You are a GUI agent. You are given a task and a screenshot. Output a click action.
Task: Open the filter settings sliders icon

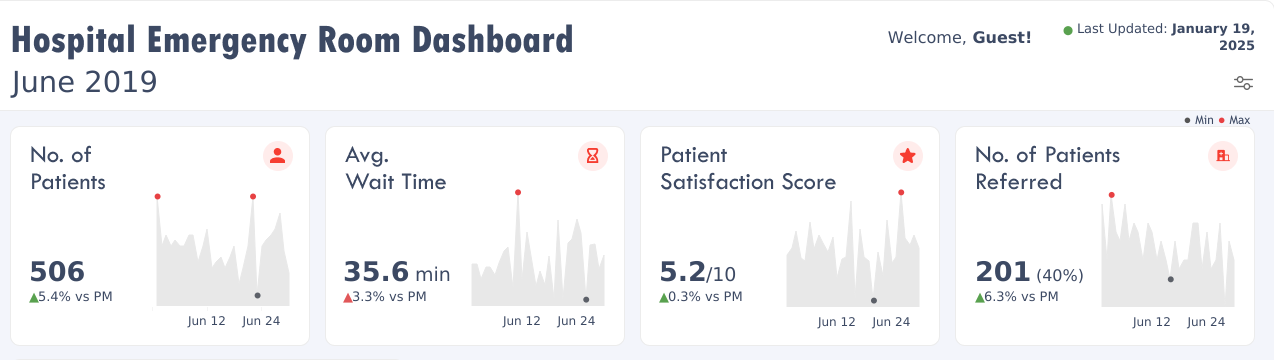(x=1243, y=83)
